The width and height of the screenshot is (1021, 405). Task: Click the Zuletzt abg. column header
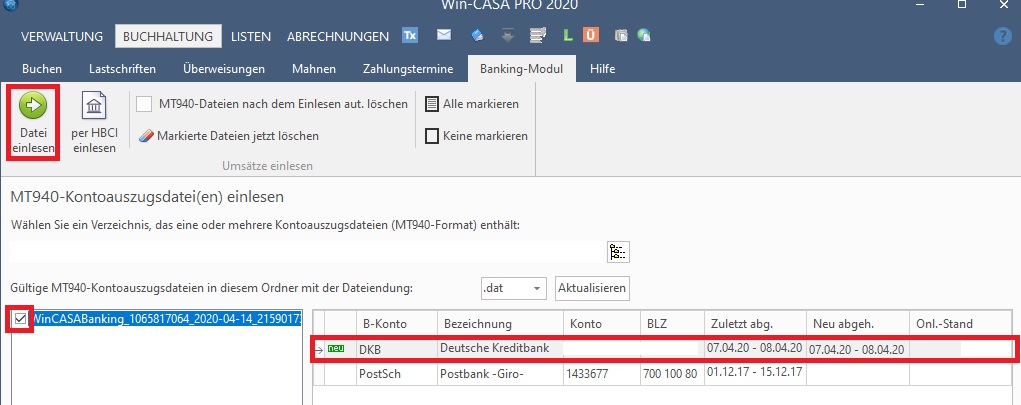pyautogui.click(x=755, y=324)
